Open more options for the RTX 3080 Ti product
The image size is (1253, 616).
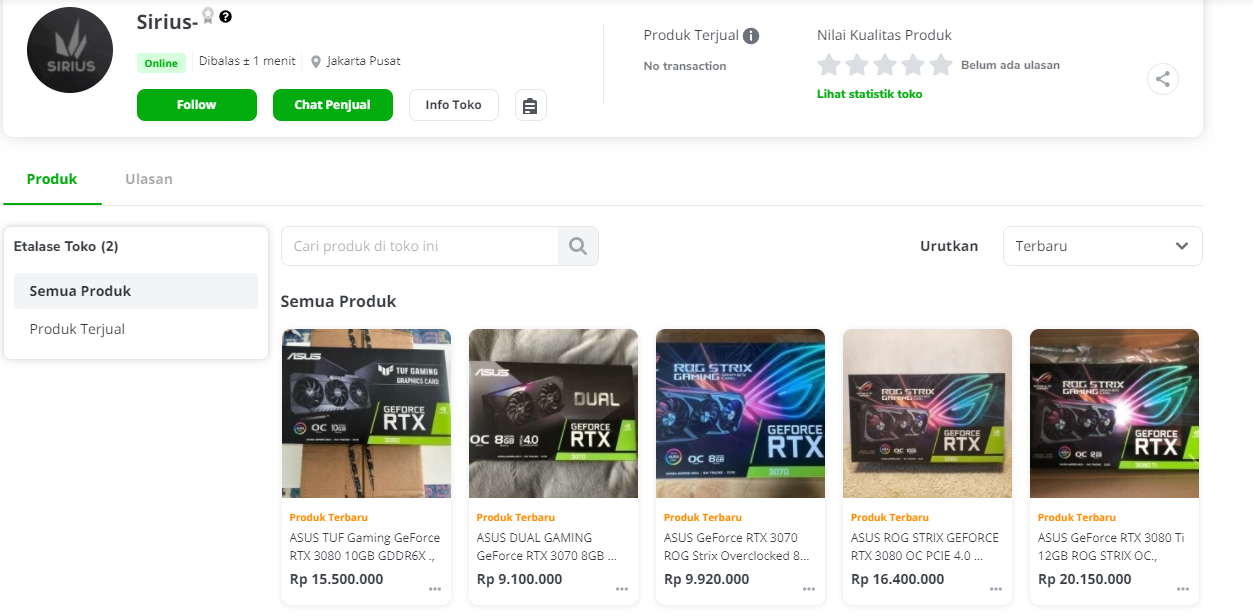(x=1182, y=590)
